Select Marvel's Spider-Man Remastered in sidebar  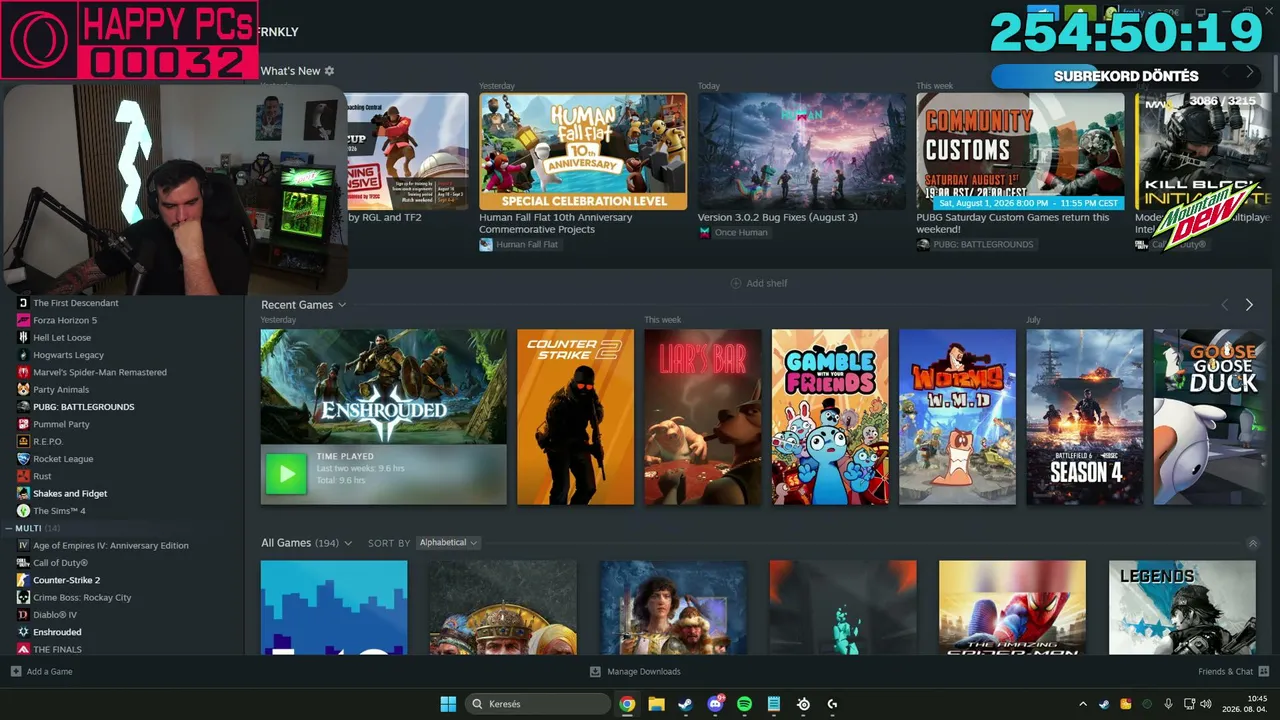coord(100,372)
